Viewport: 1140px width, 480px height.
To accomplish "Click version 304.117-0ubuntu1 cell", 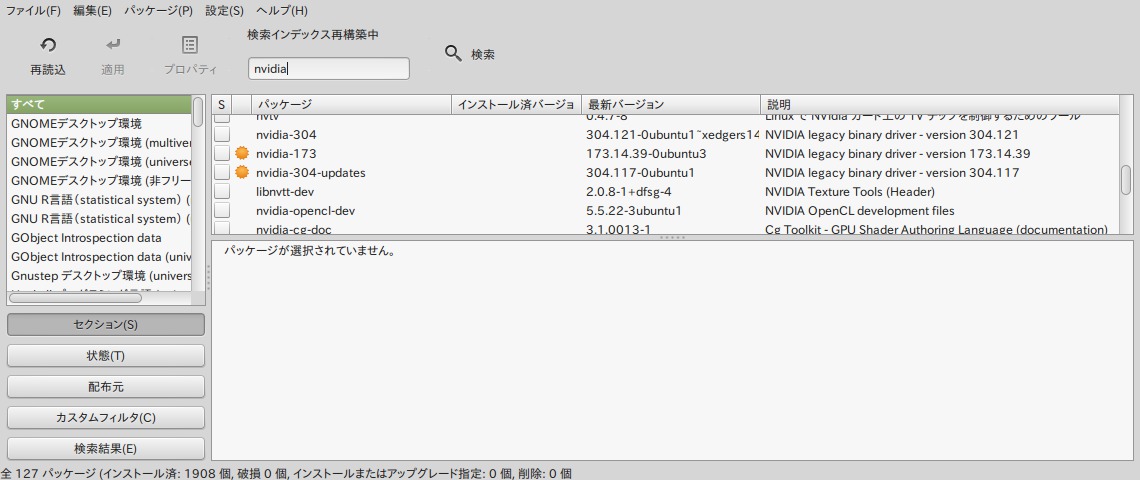I will tap(641, 173).
